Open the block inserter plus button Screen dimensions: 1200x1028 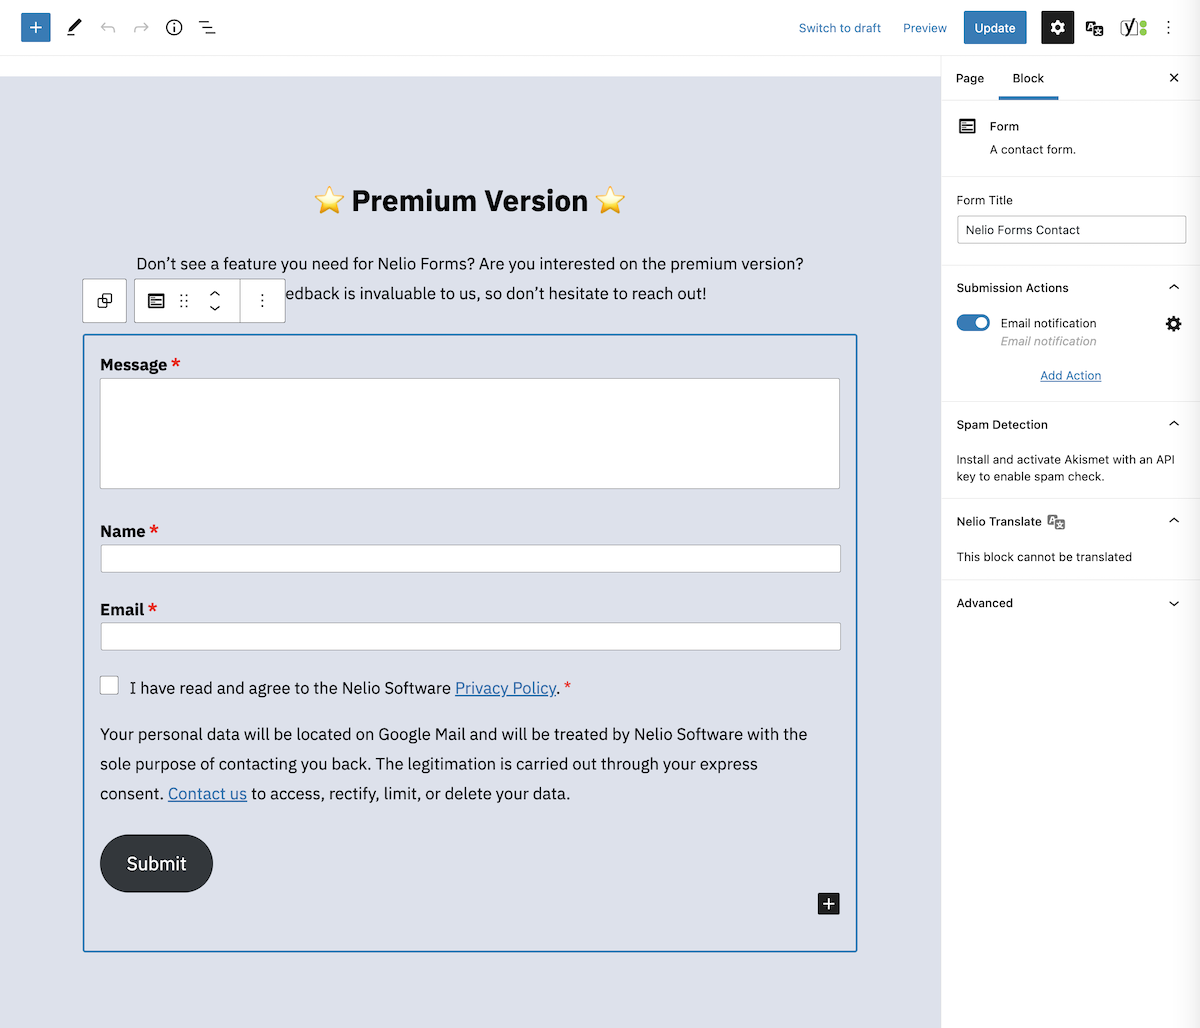click(x=36, y=27)
